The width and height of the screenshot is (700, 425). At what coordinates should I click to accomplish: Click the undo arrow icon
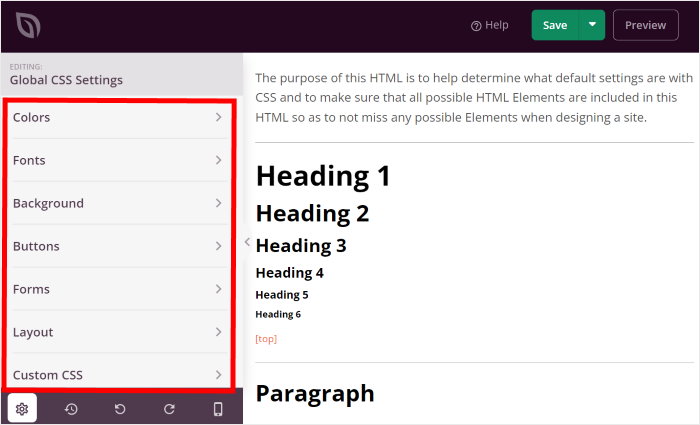click(x=120, y=409)
